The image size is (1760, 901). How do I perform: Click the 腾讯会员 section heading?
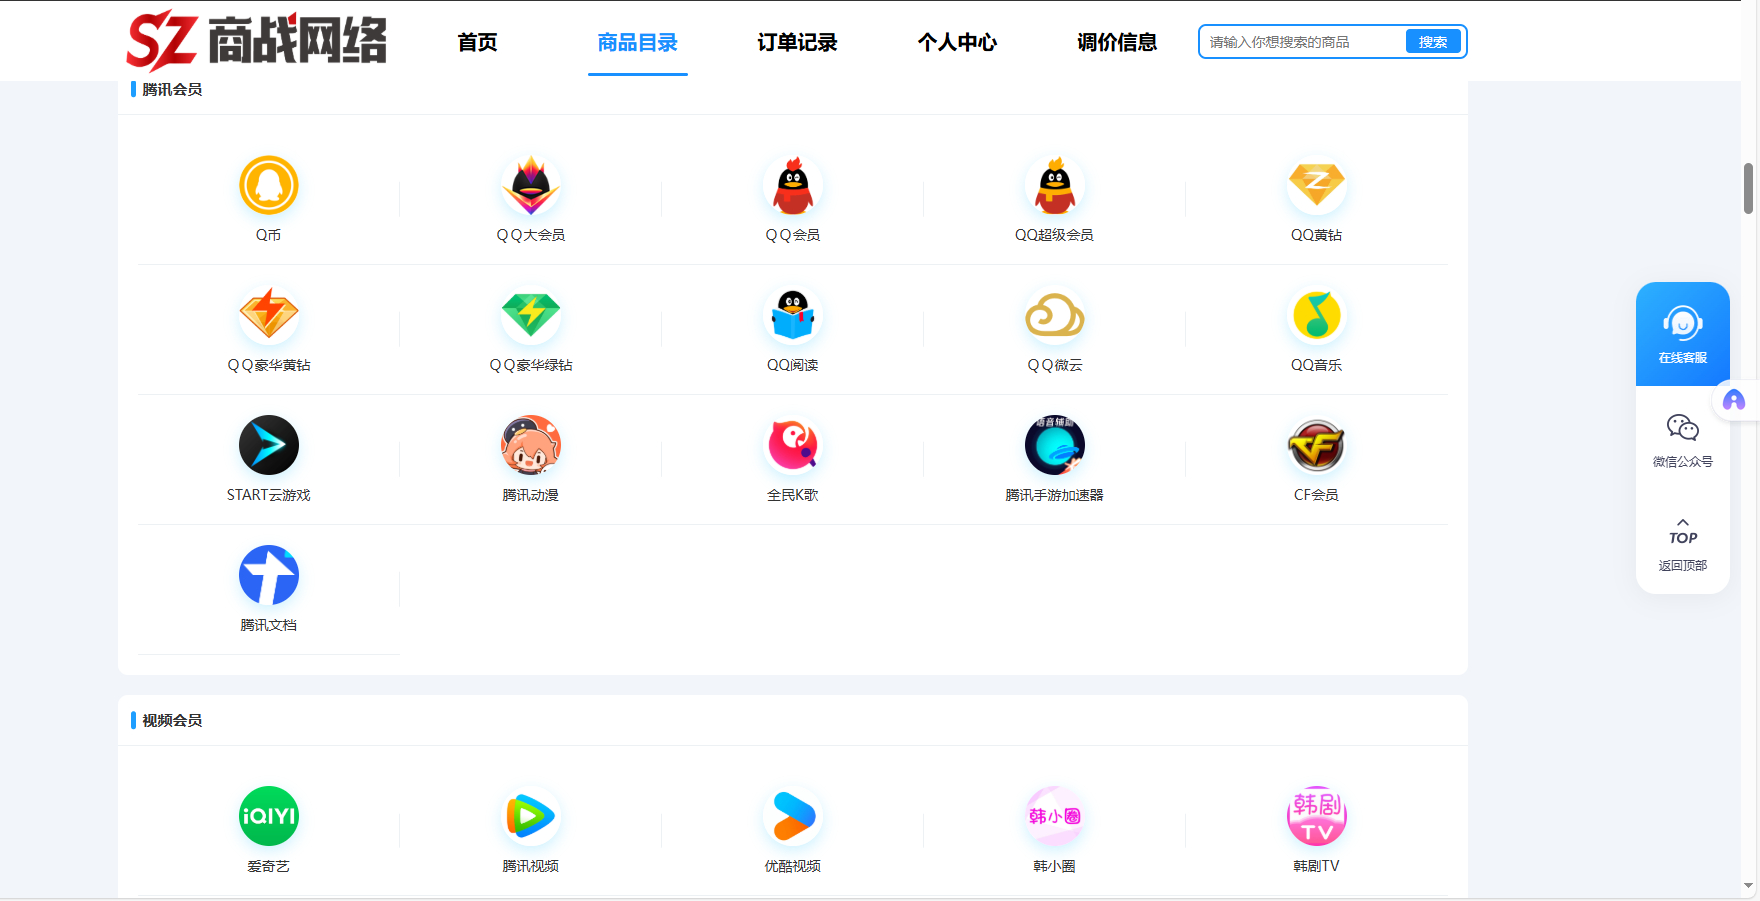click(x=172, y=89)
